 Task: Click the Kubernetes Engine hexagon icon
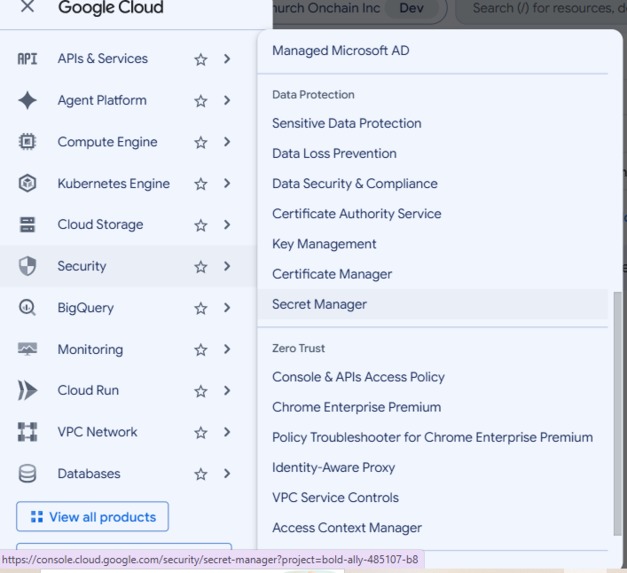(x=27, y=184)
